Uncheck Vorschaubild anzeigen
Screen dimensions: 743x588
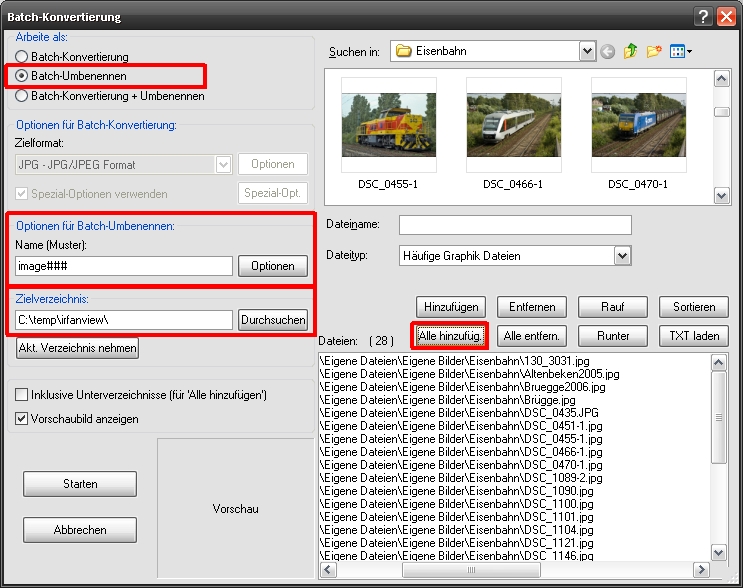(21, 418)
